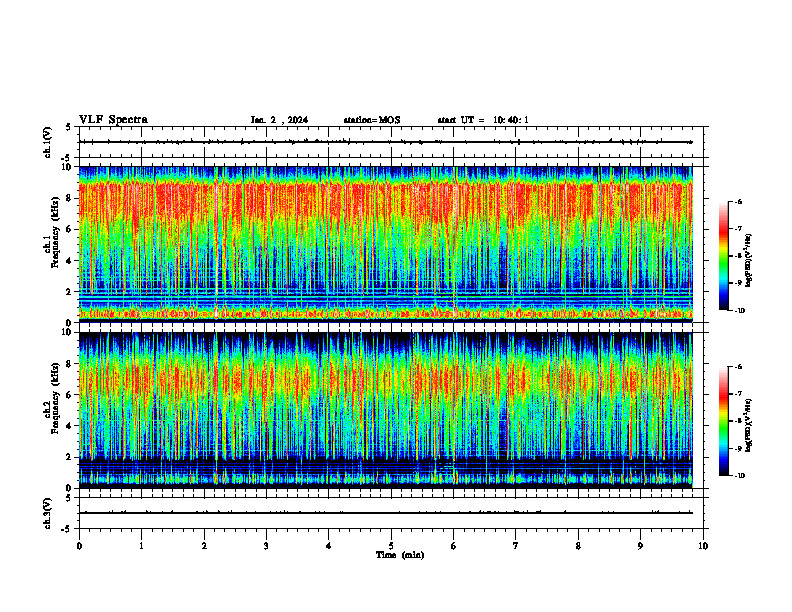Click the 'ch.3(V)' waveform axis label
Screen dimensions: 792x612
[x=47, y=513]
